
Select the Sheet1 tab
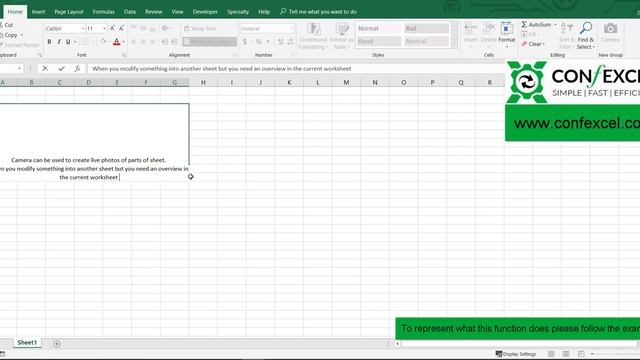click(27, 342)
